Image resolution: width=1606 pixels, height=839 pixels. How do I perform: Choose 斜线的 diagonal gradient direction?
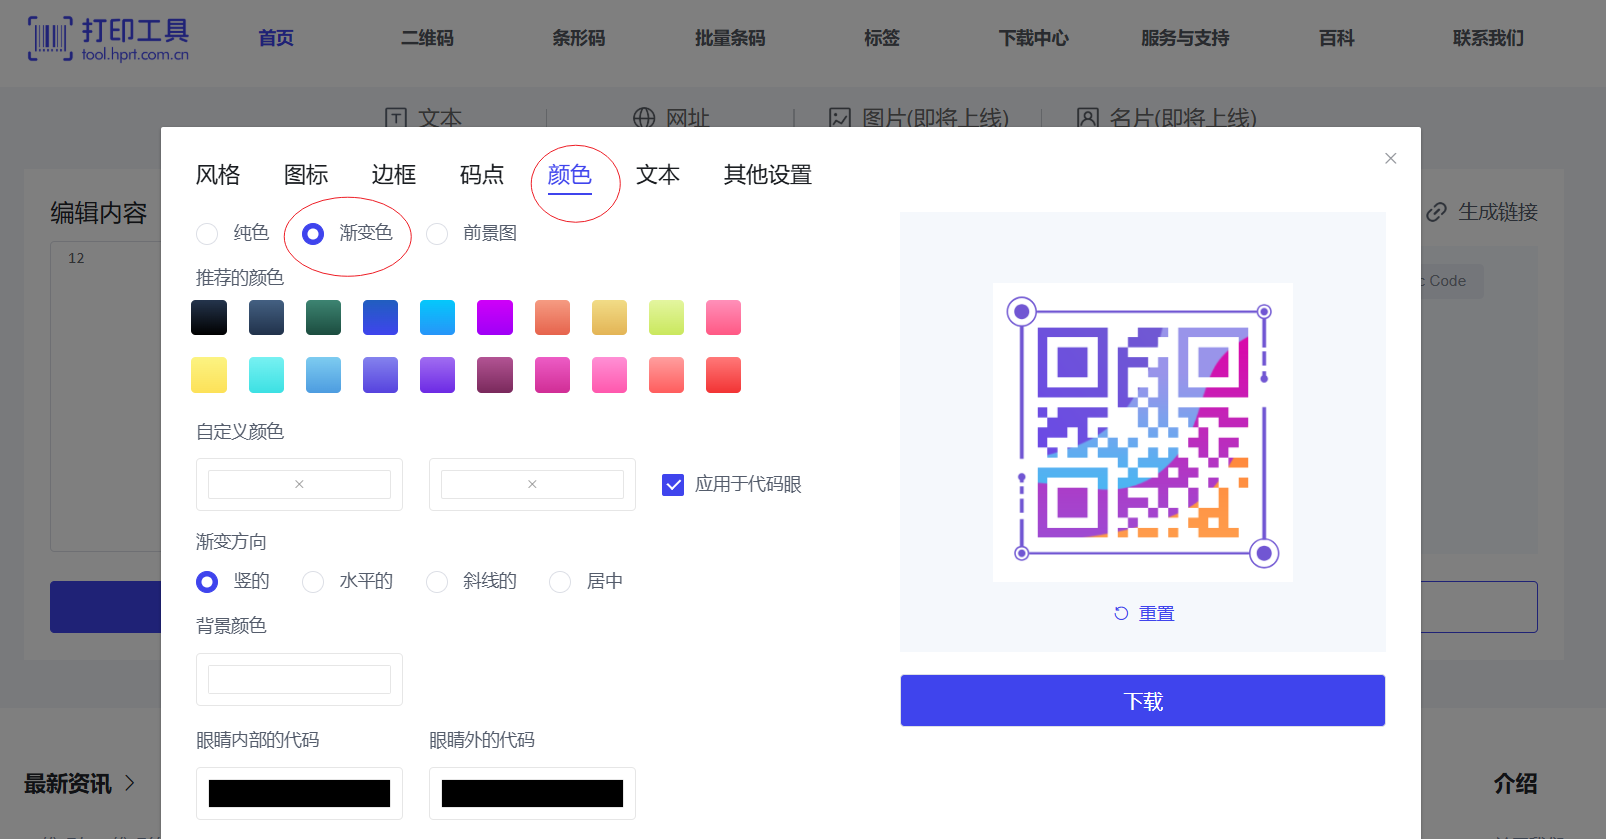click(437, 582)
